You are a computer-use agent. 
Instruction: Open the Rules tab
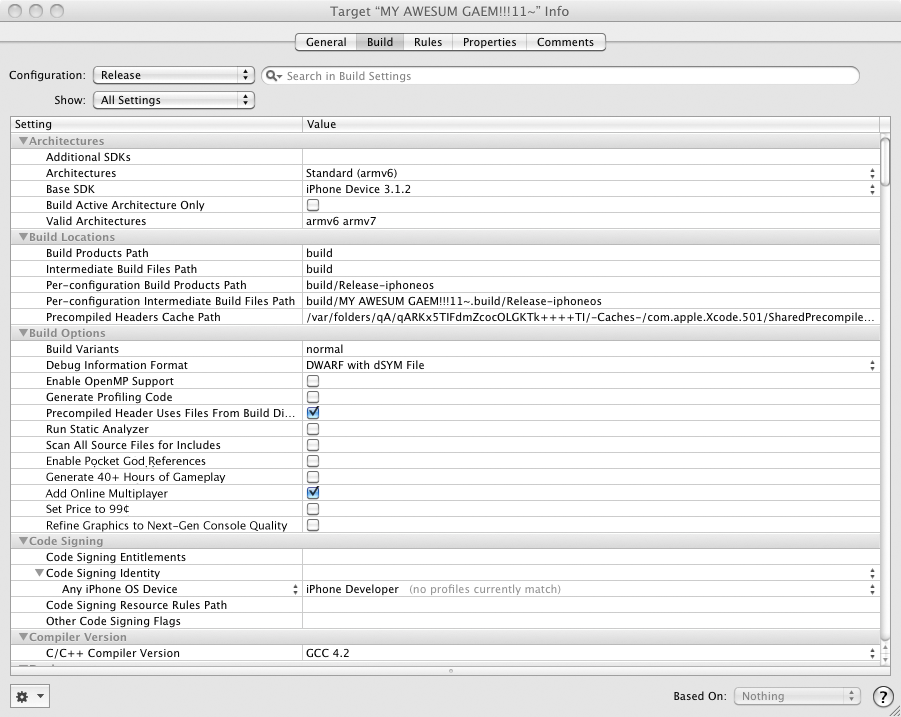428,42
